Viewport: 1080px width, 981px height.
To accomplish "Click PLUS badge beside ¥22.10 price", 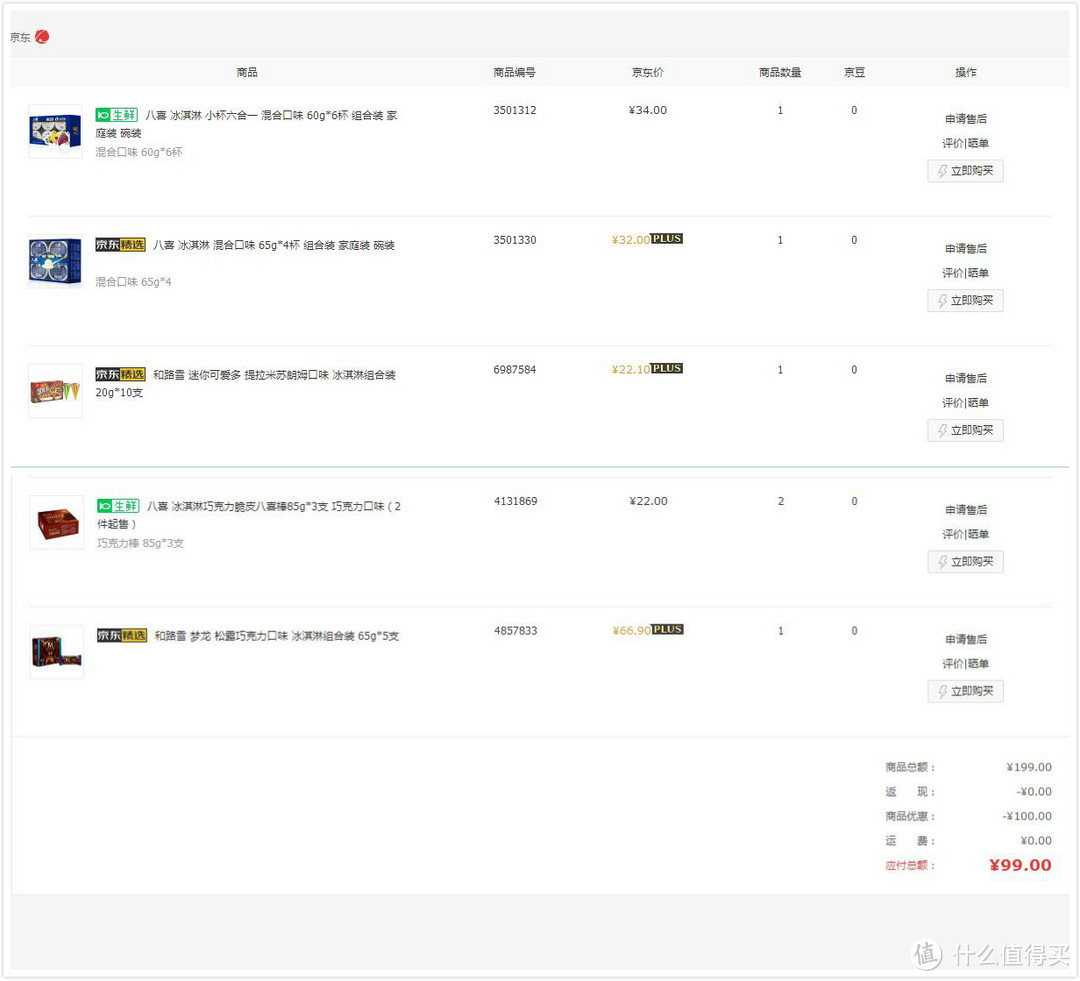I will point(667,368).
